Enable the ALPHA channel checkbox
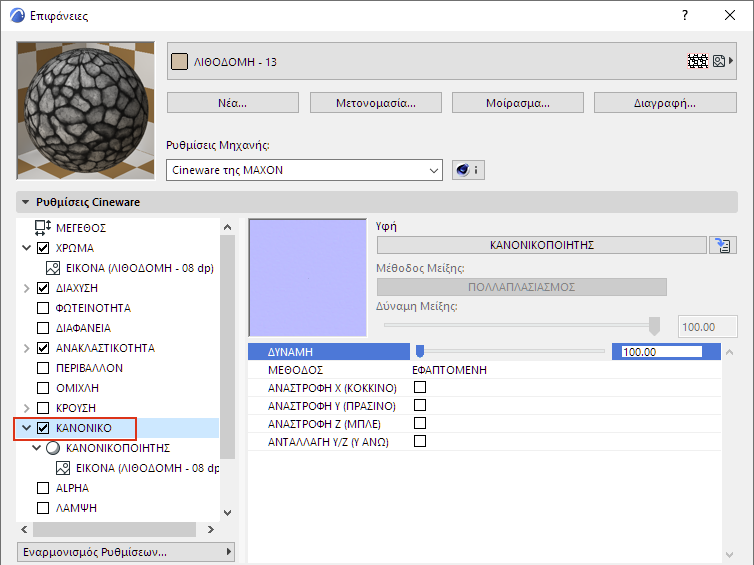The image size is (754, 565). pyautogui.click(x=43, y=488)
